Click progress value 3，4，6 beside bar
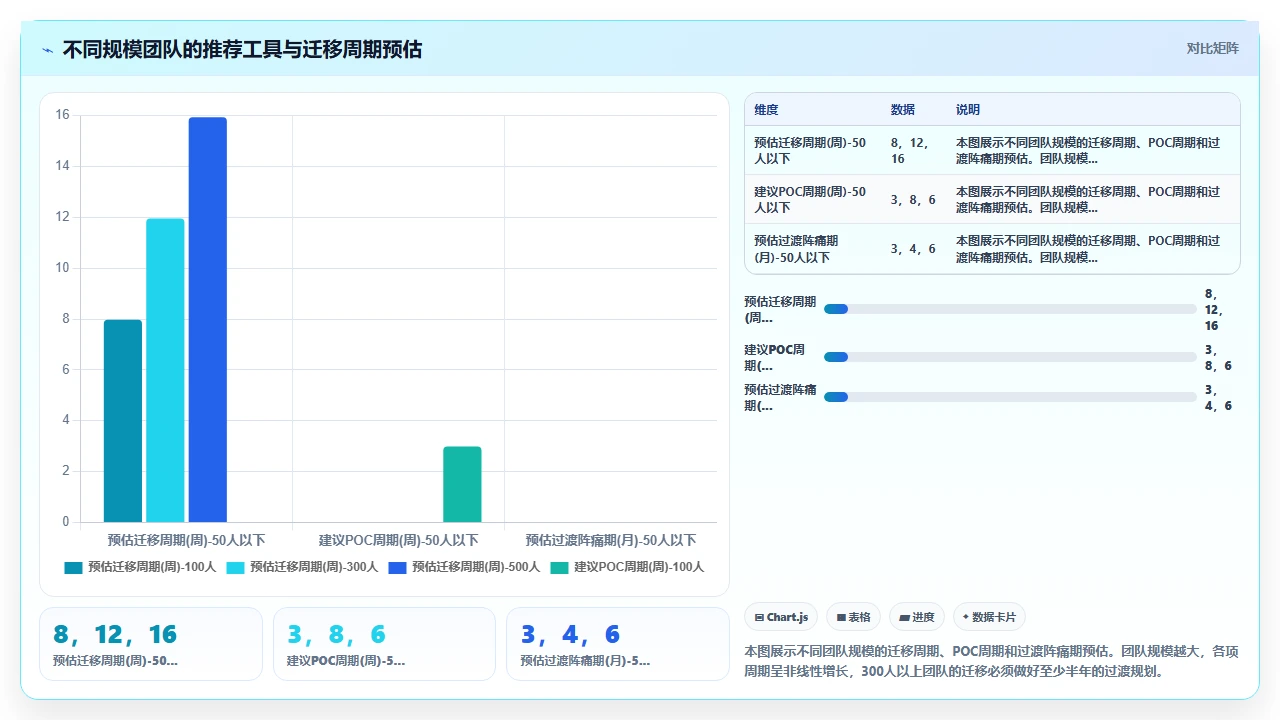1280x720 pixels. point(1218,398)
